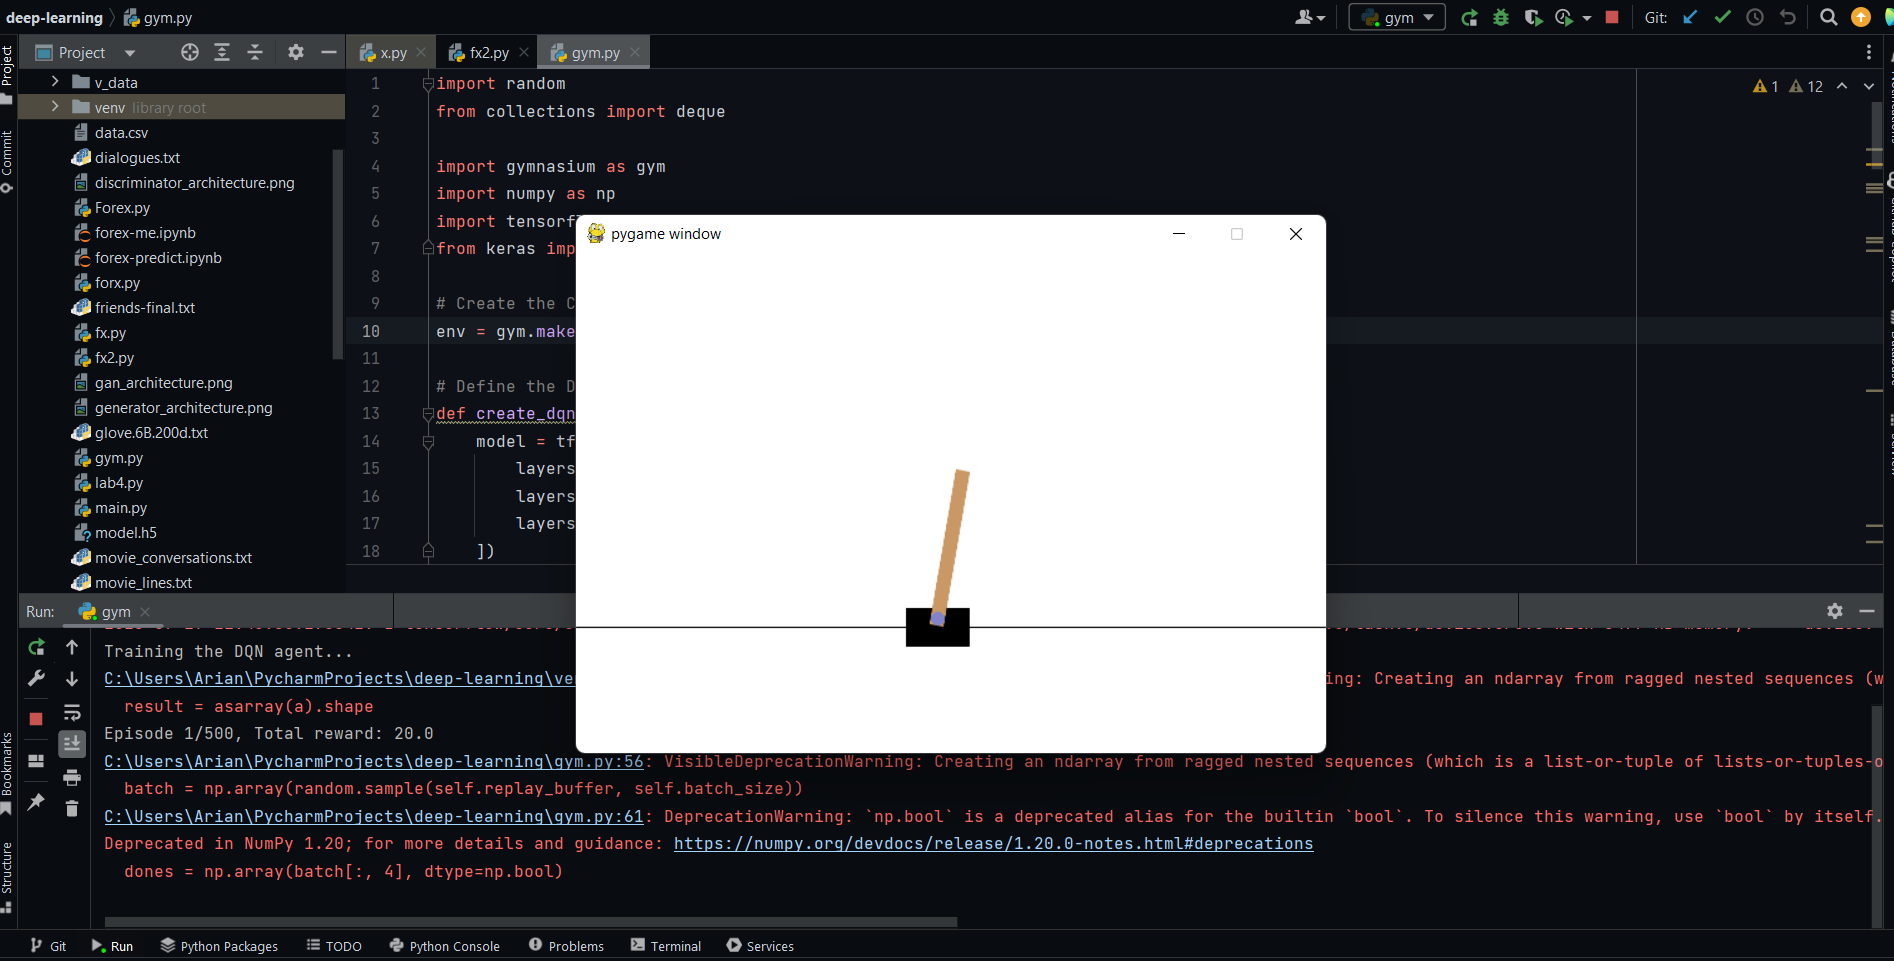Open the numpy deprecations release notes link
Viewport: 1894px width, 961px height.
[993, 844]
